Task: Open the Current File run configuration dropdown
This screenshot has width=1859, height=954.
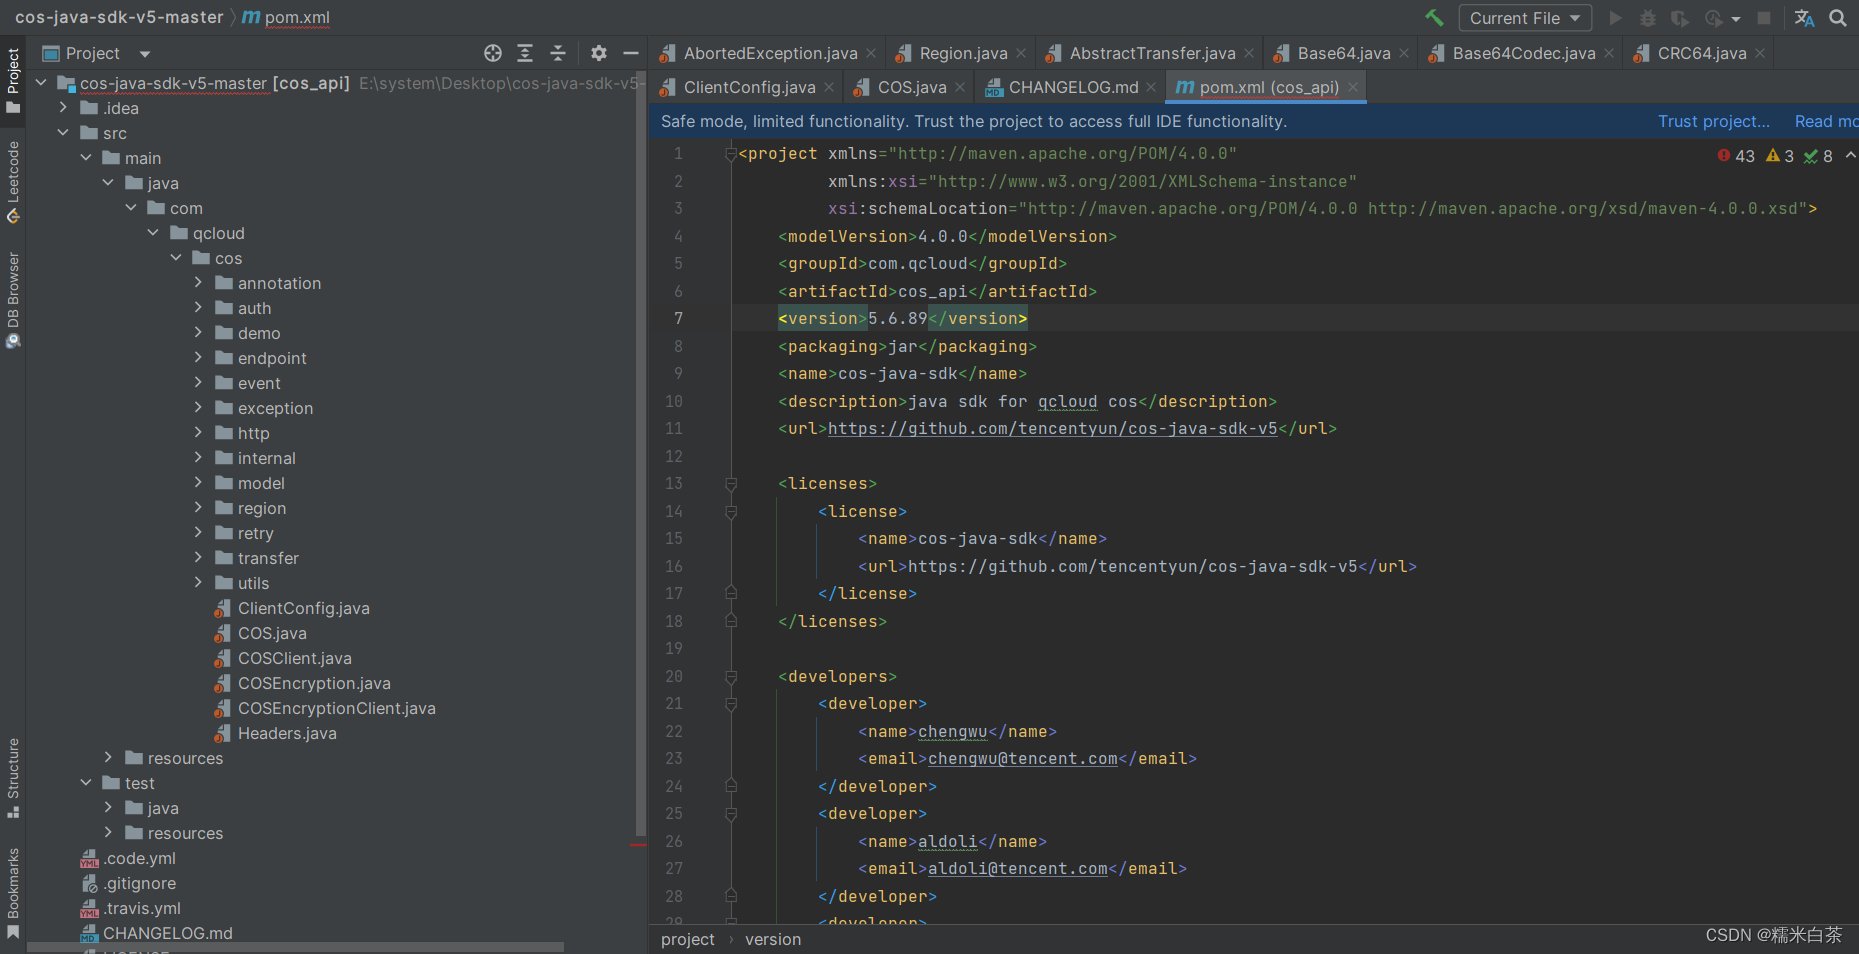Action: [1524, 18]
